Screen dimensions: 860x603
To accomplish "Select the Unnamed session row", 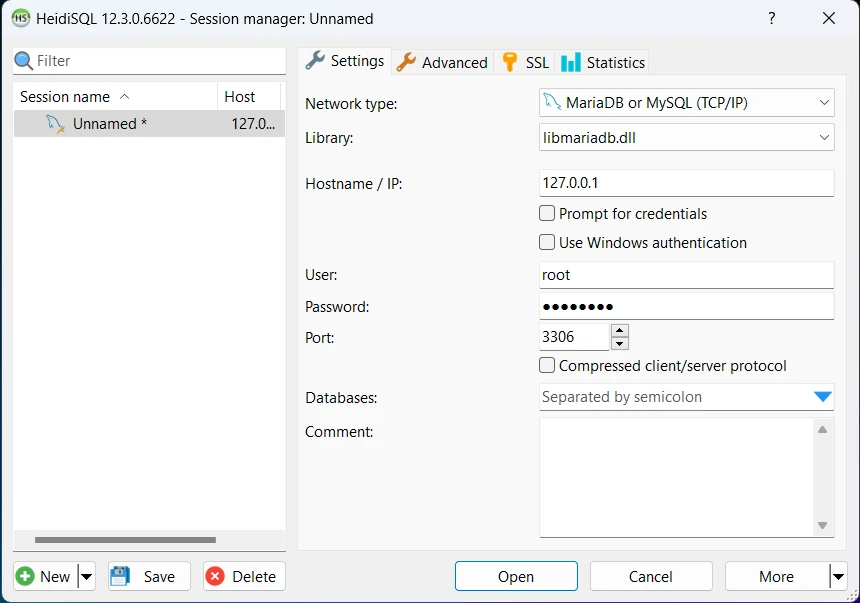I will (149, 123).
